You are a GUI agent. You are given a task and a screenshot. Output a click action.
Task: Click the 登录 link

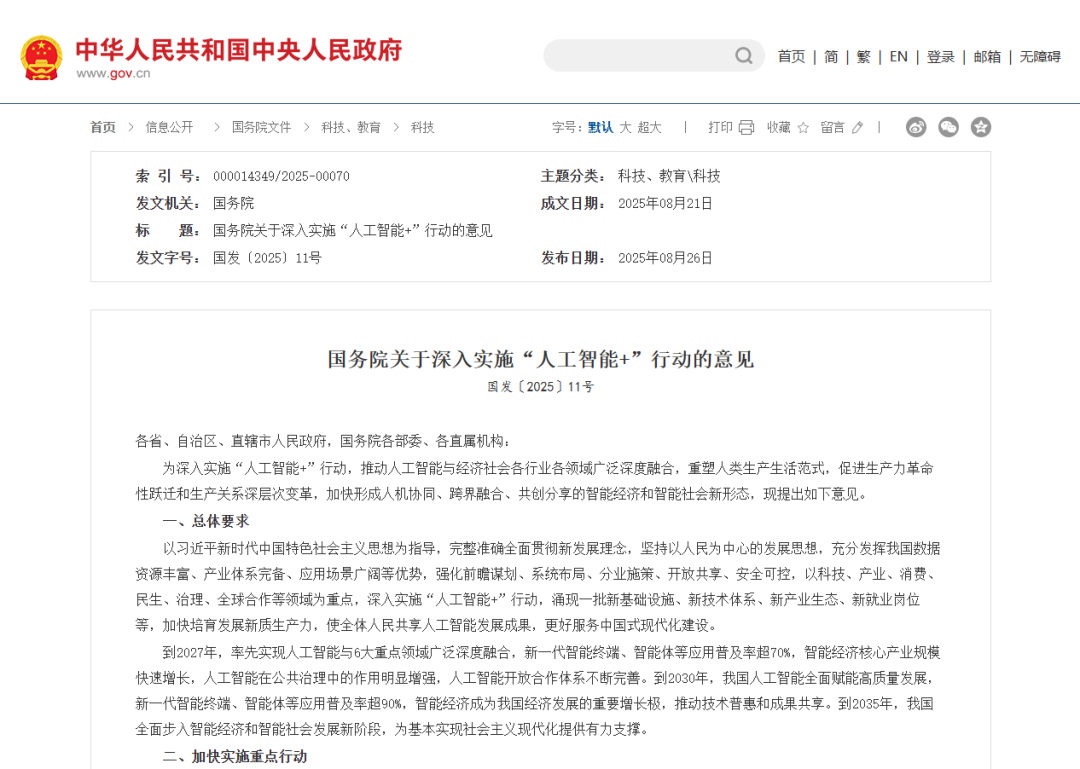[939, 57]
